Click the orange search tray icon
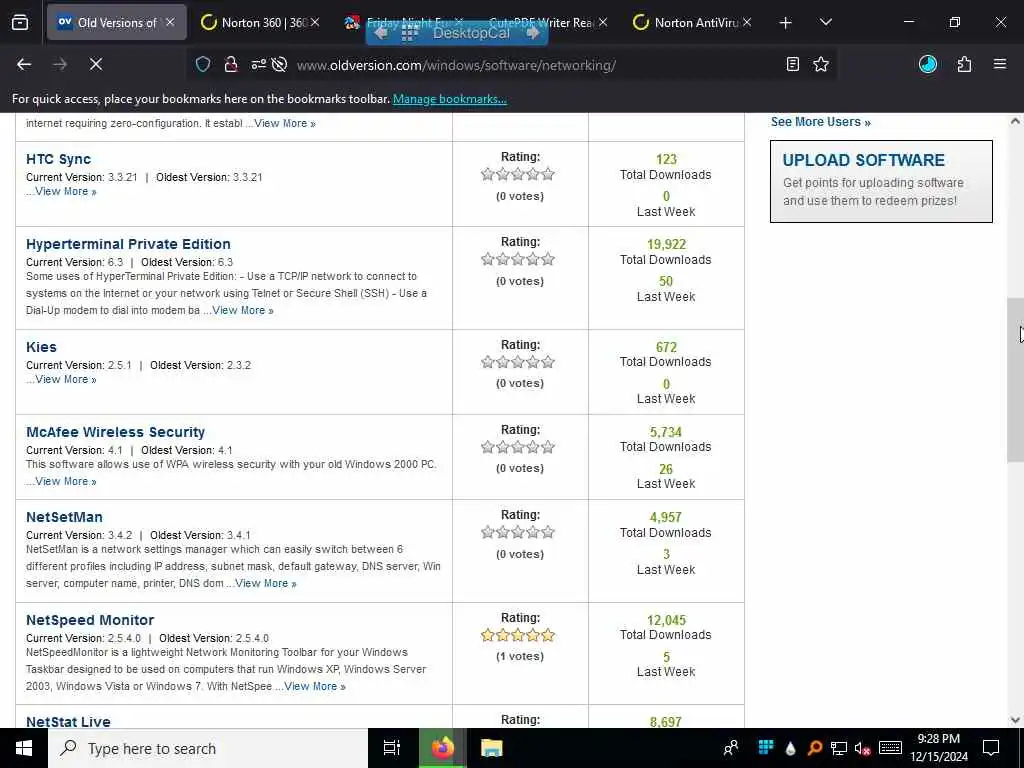Image resolution: width=1024 pixels, height=768 pixels. point(814,749)
